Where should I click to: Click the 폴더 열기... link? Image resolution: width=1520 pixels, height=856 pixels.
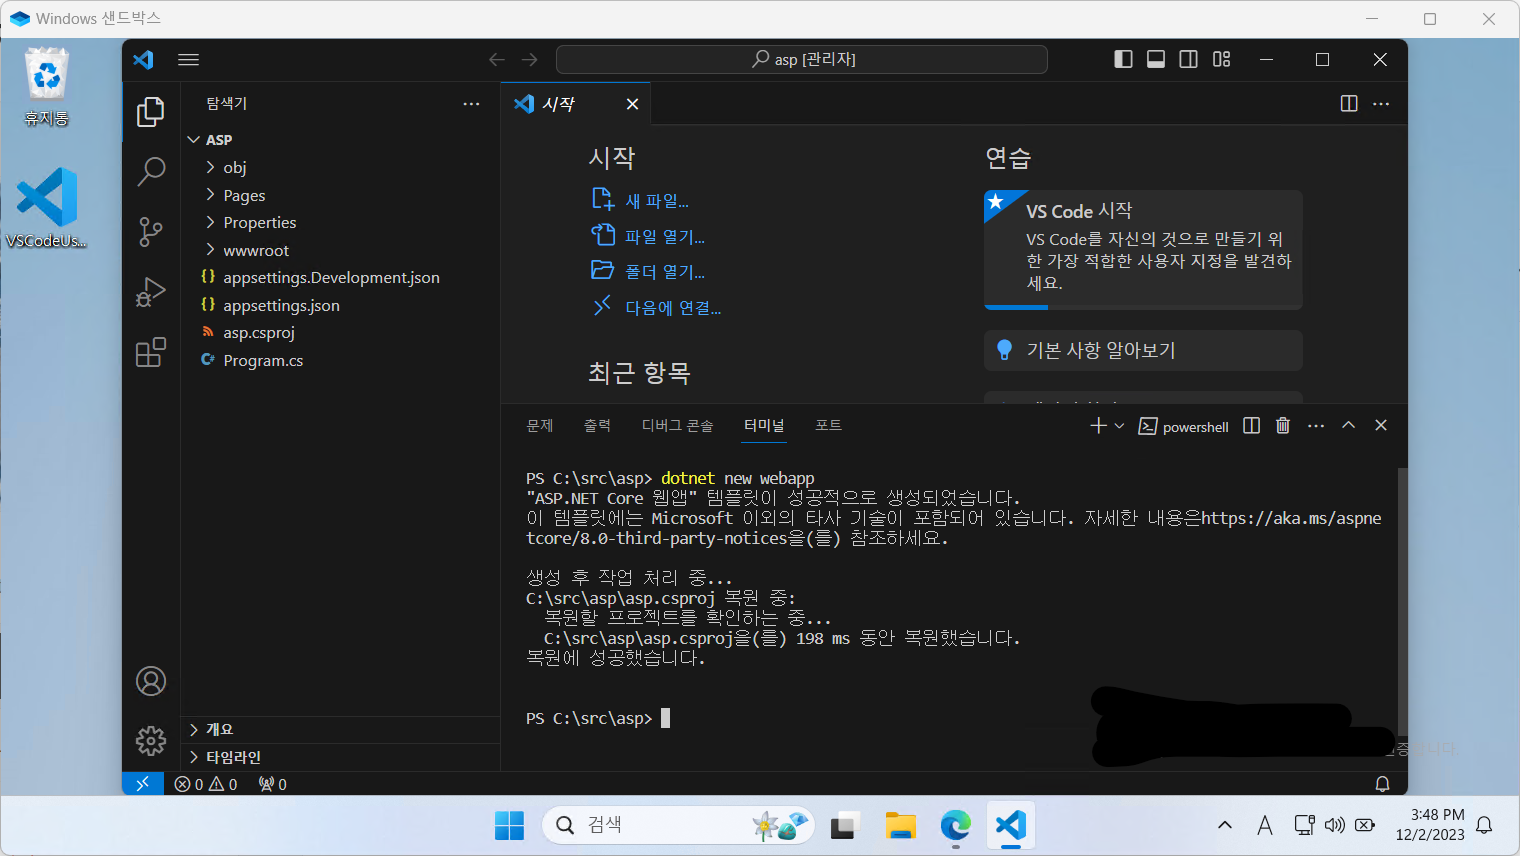tap(665, 272)
